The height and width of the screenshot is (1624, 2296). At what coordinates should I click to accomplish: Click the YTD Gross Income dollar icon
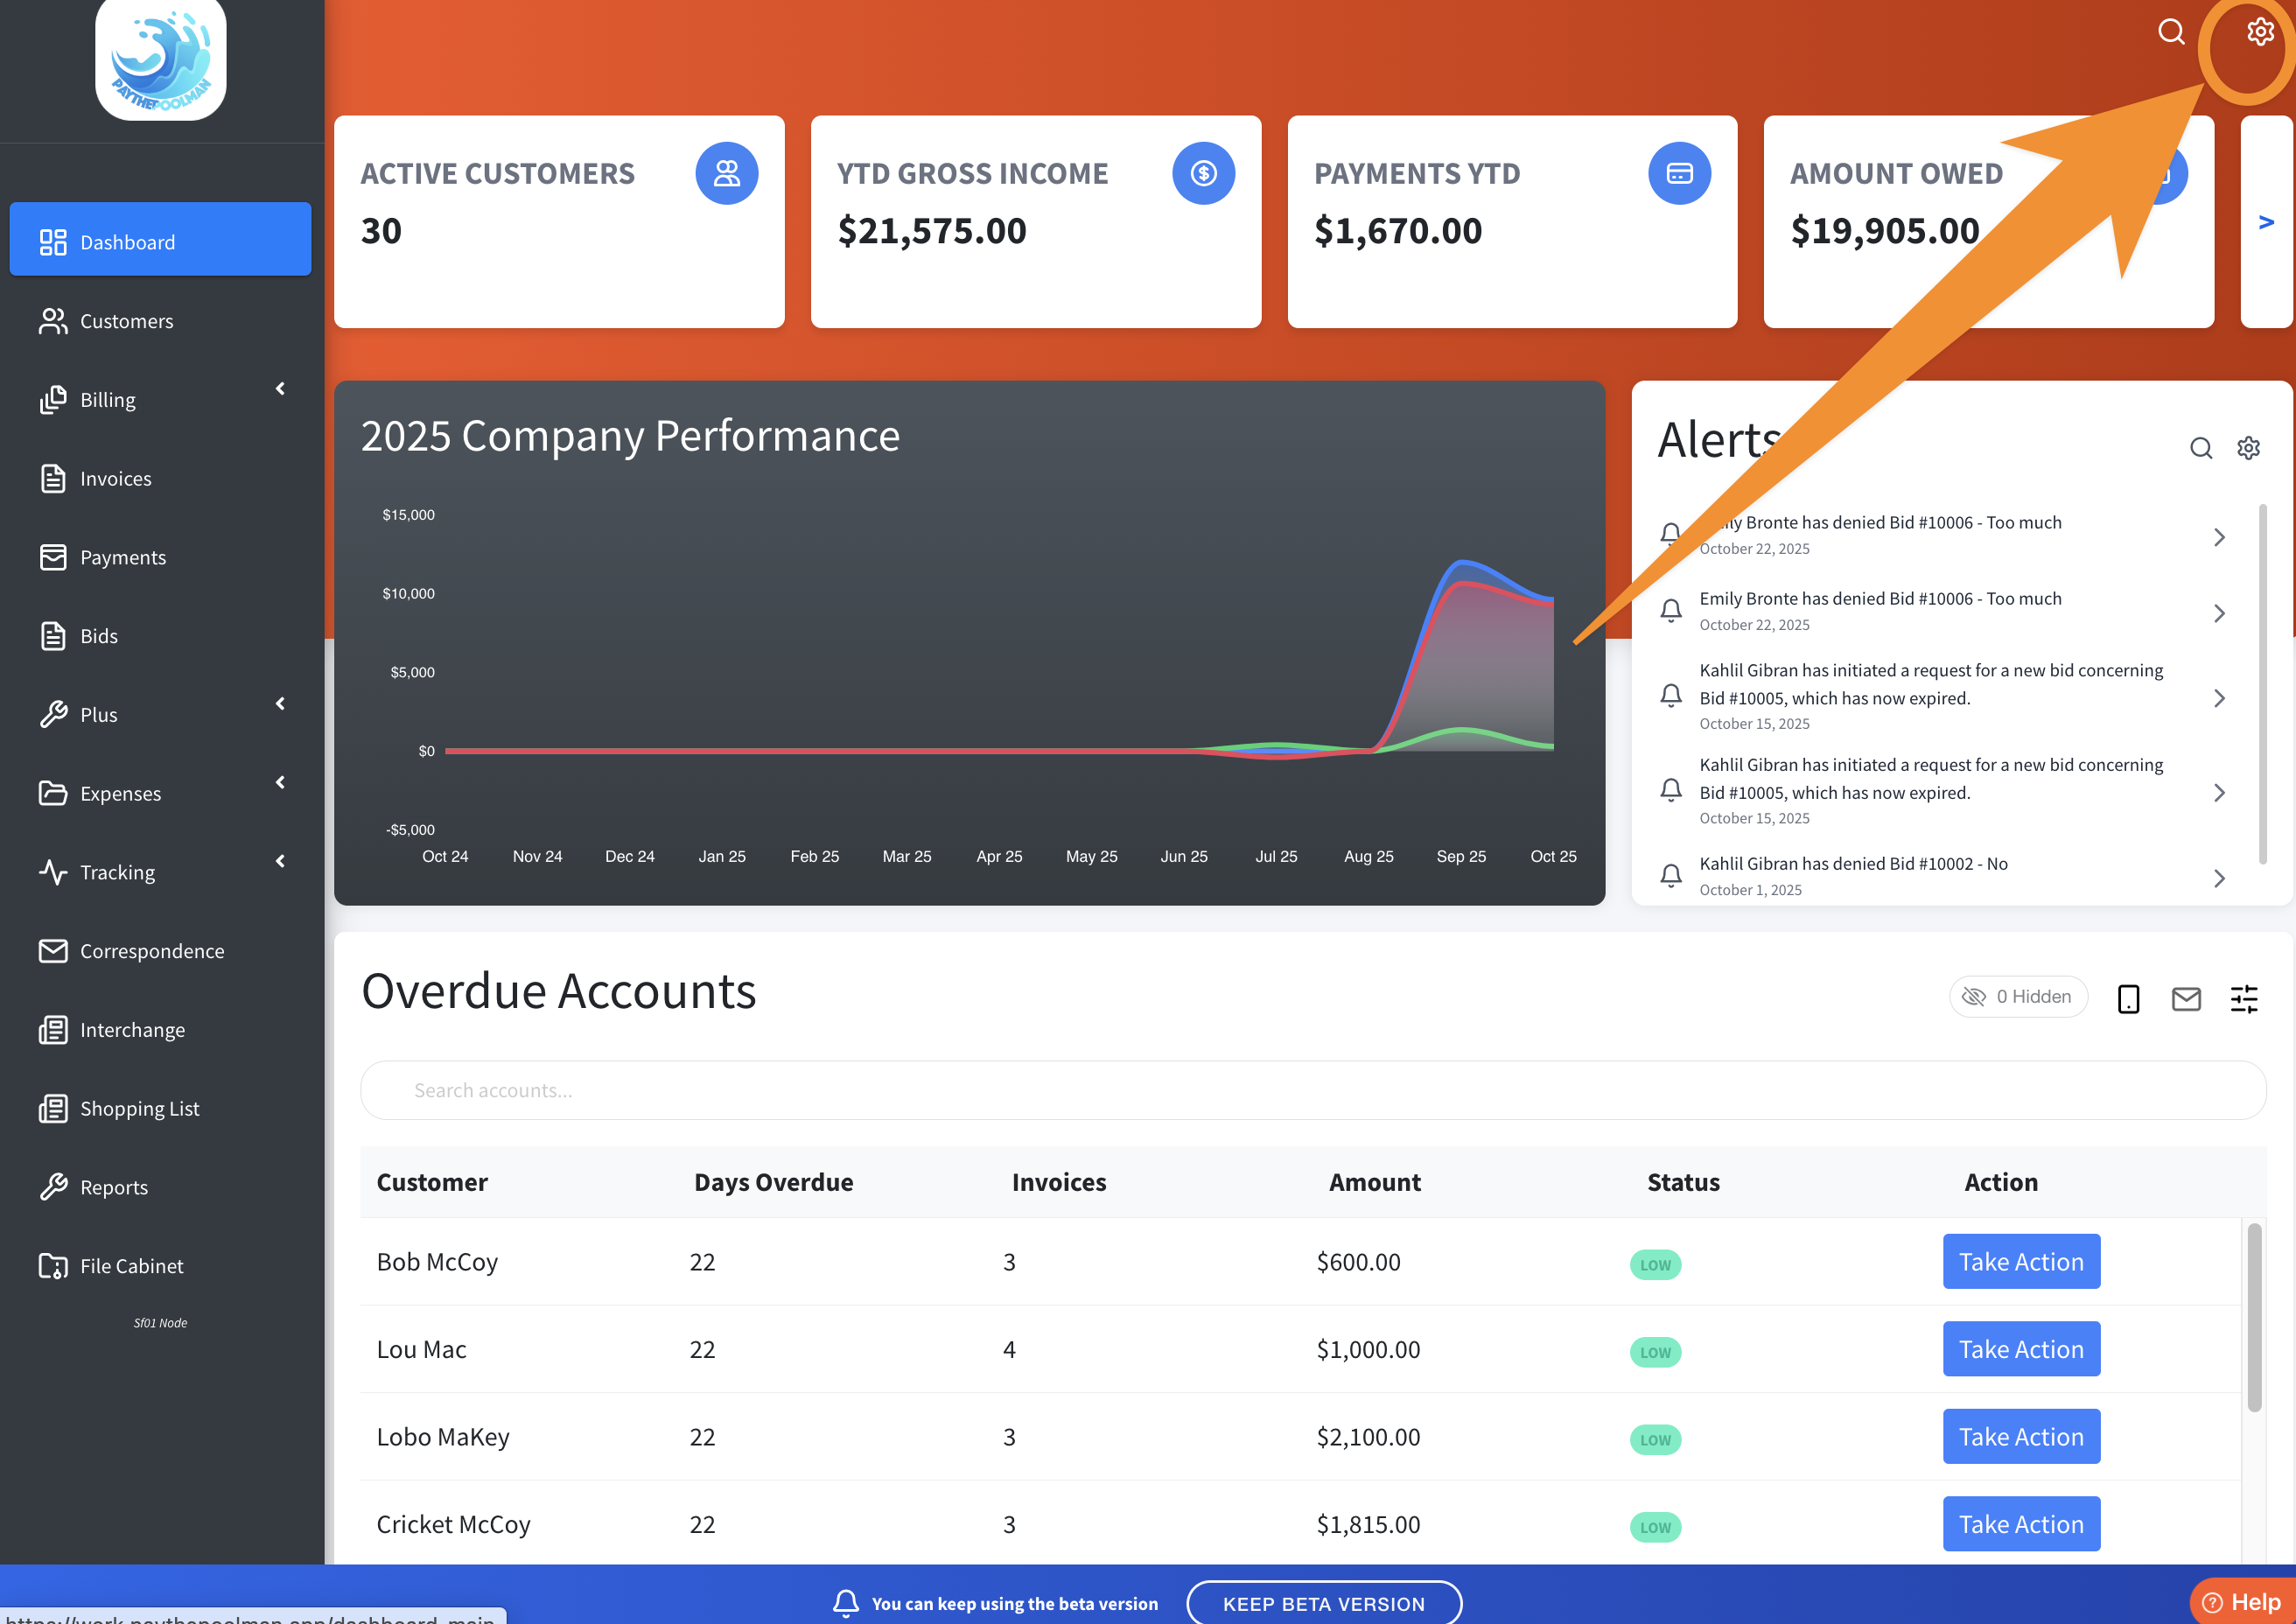click(1203, 174)
